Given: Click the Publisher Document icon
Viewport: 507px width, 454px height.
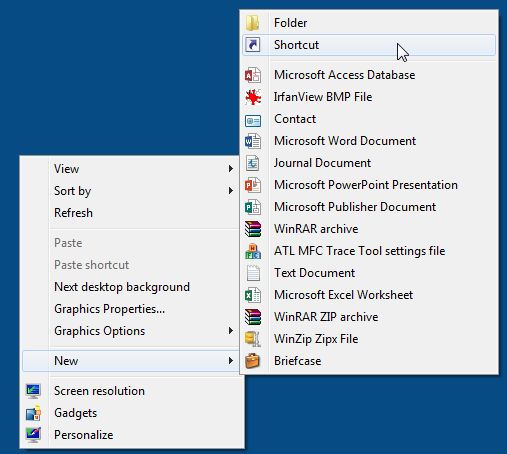Looking at the screenshot, I should [x=253, y=207].
